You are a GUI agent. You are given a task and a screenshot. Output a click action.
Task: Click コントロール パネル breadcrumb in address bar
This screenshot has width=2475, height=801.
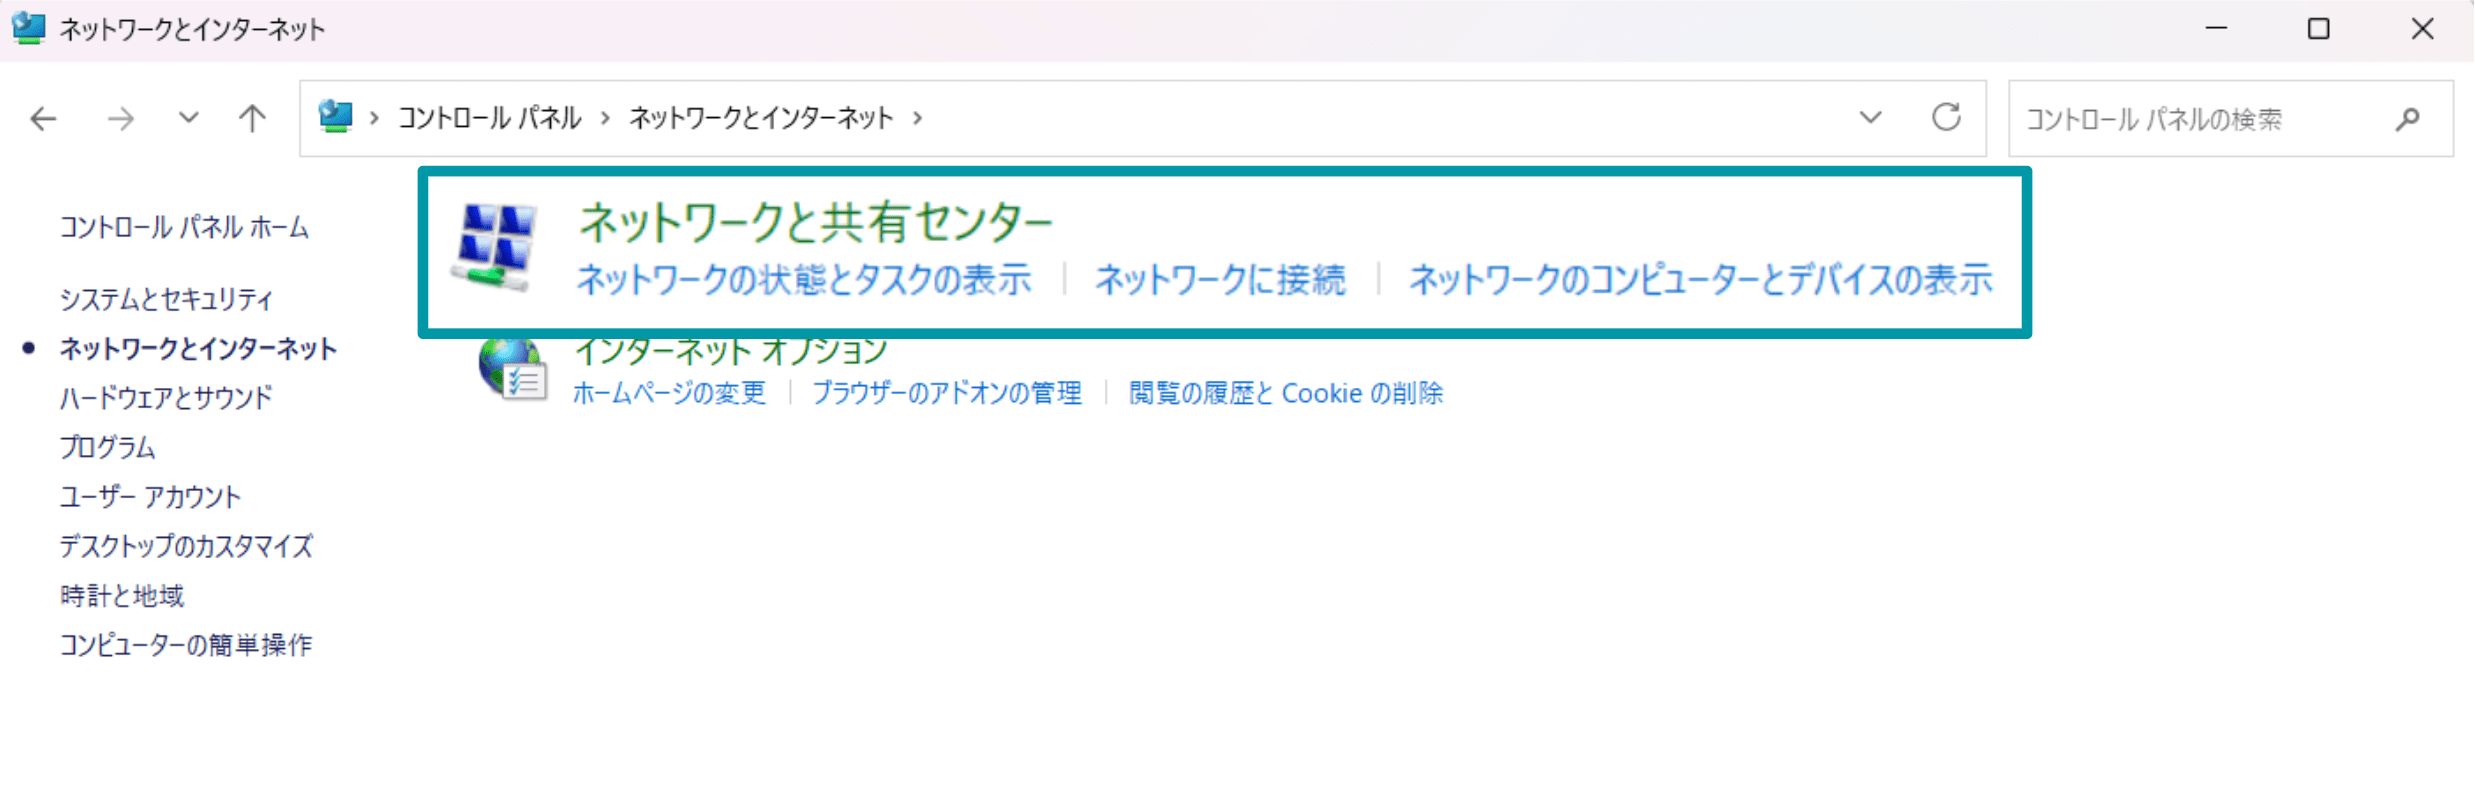(489, 118)
